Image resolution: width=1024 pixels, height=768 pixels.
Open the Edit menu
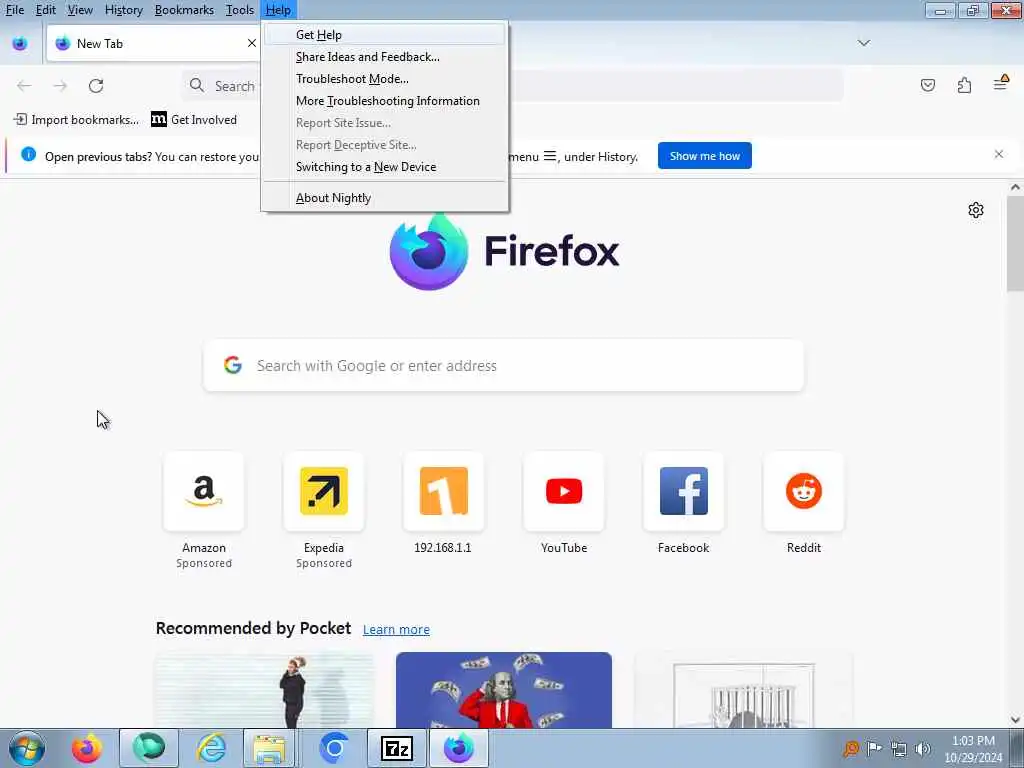(46, 10)
